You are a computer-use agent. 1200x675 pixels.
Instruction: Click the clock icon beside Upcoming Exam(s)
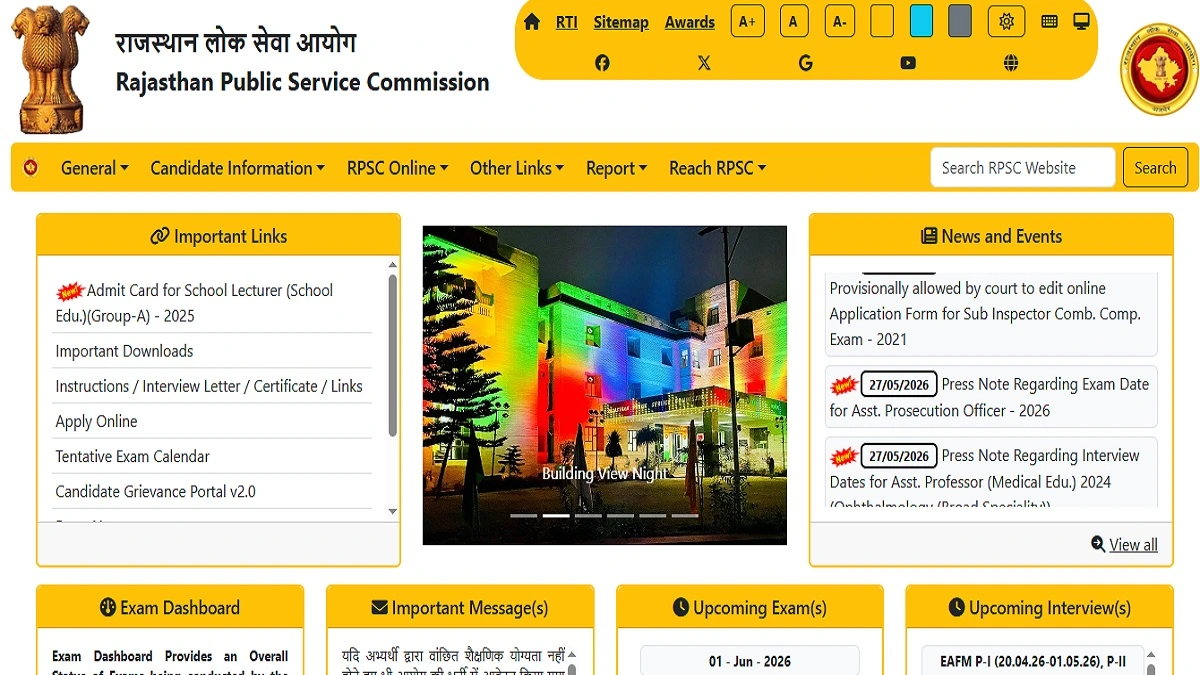[x=681, y=607]
